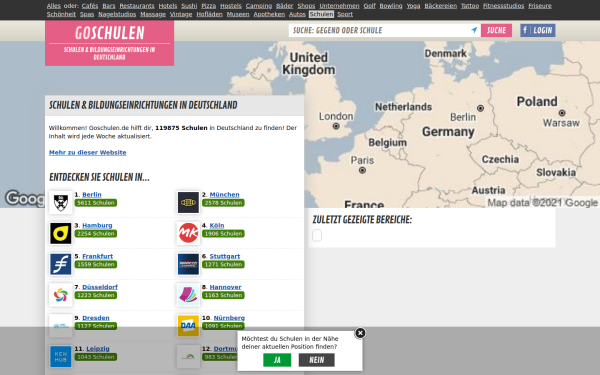
Task: Click the 5611 Schulen green badge
Action: pyautogui.click(x=96, y=203)
